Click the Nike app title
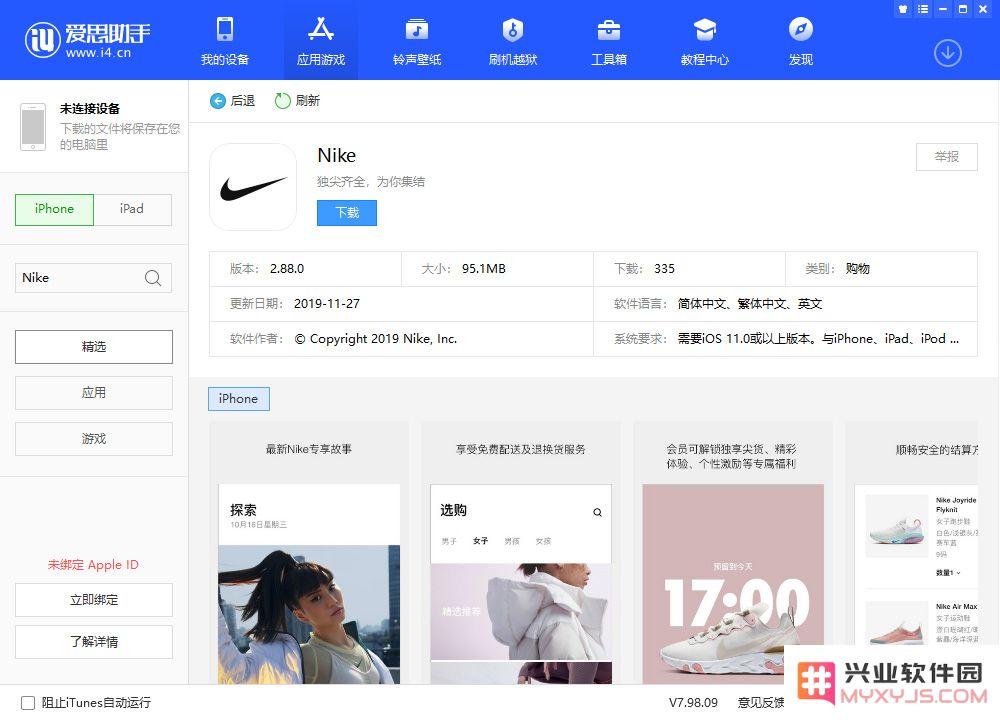 click(337, 156)
